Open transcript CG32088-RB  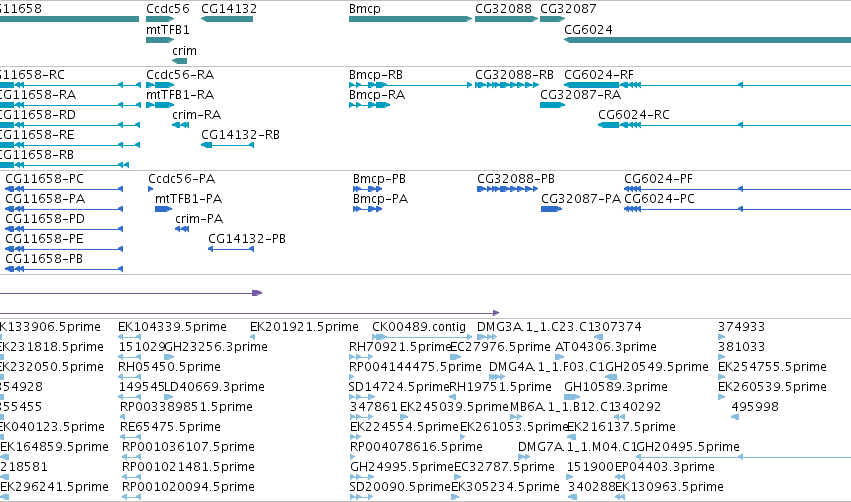(x=515, y=75)
